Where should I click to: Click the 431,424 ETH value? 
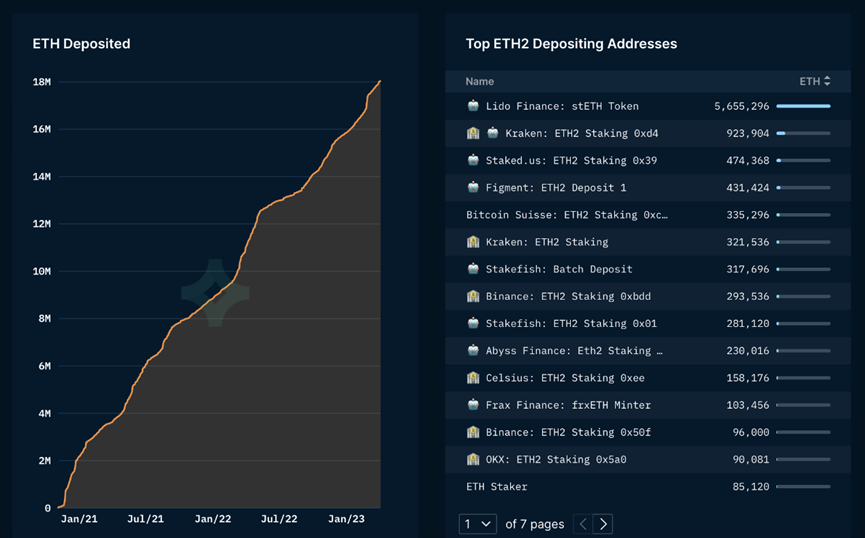pyautogui.click(x=747, y=188)
